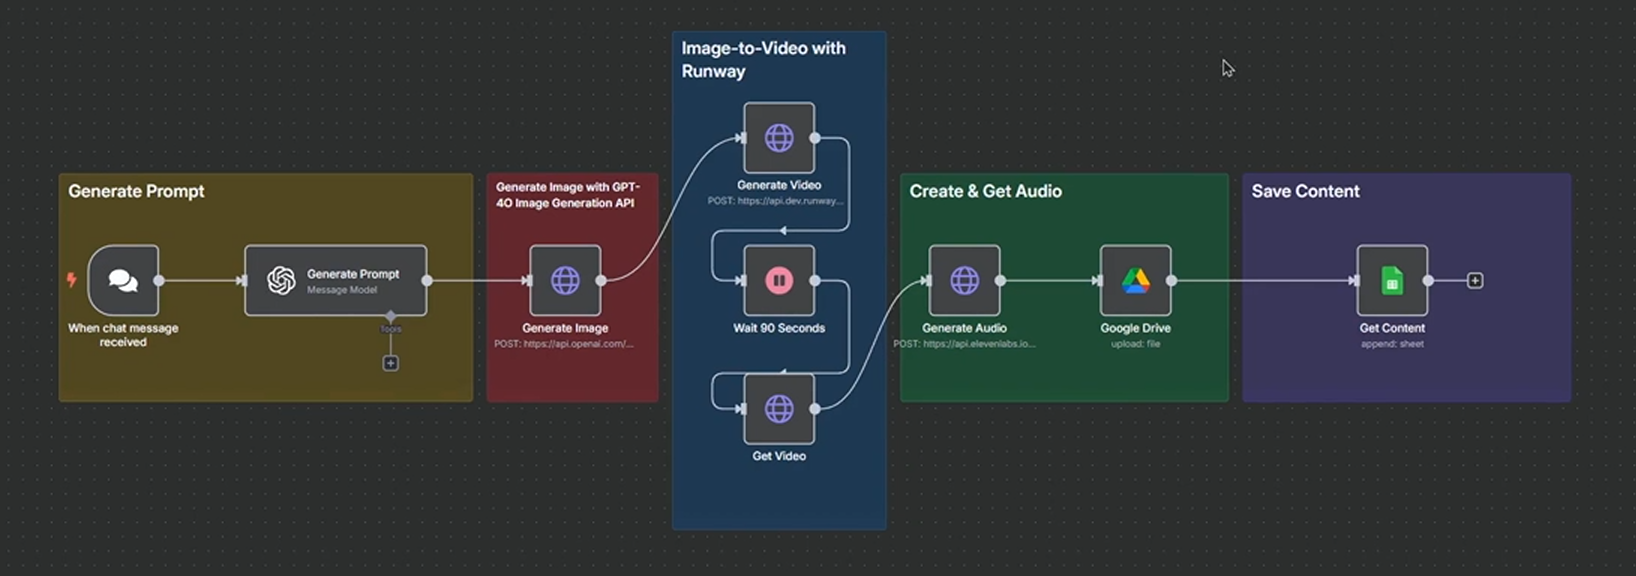Viewport: 1636px width, 576px height.
Task: Open the Generate Video globe node
Action: click(x=779, y=138)
